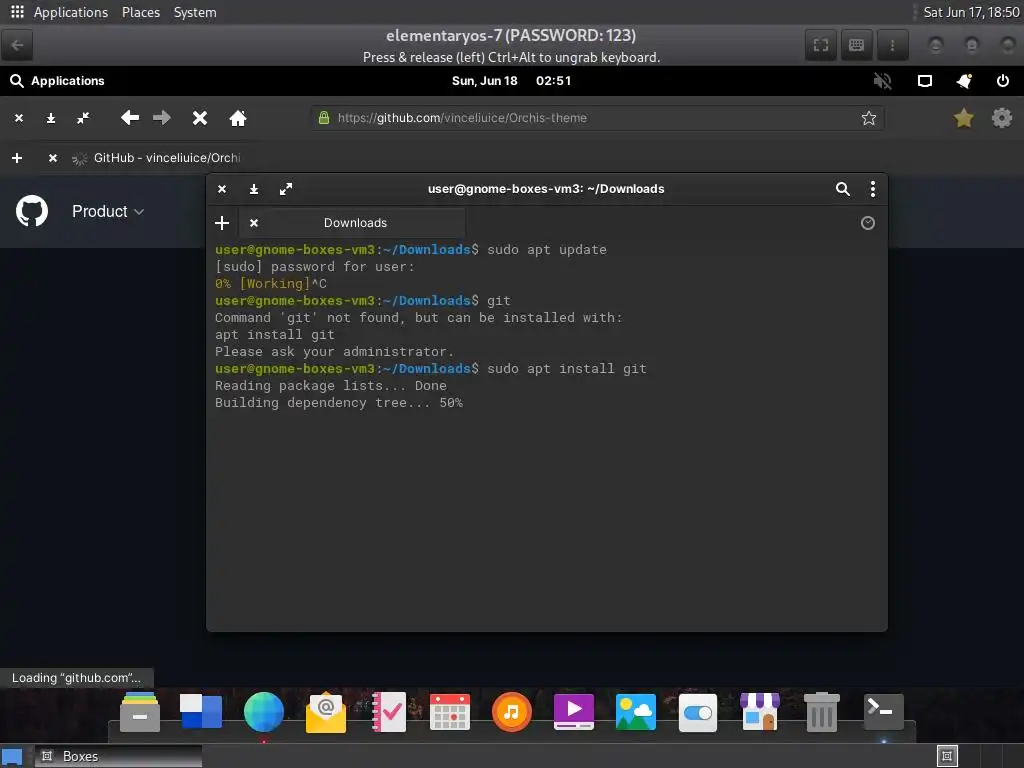Viewport: 1024px width, 768px height.
Task: Click the browser download-arrow header icon
Action: click(x=51, y=118)
